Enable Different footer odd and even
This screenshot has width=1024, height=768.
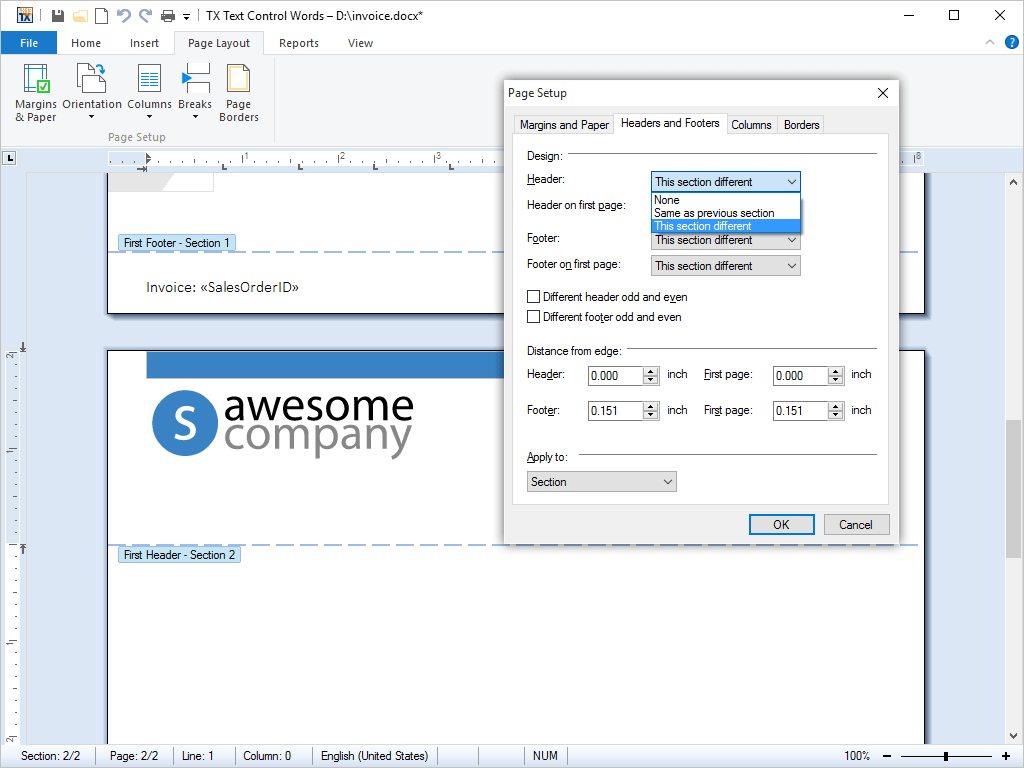535,317
